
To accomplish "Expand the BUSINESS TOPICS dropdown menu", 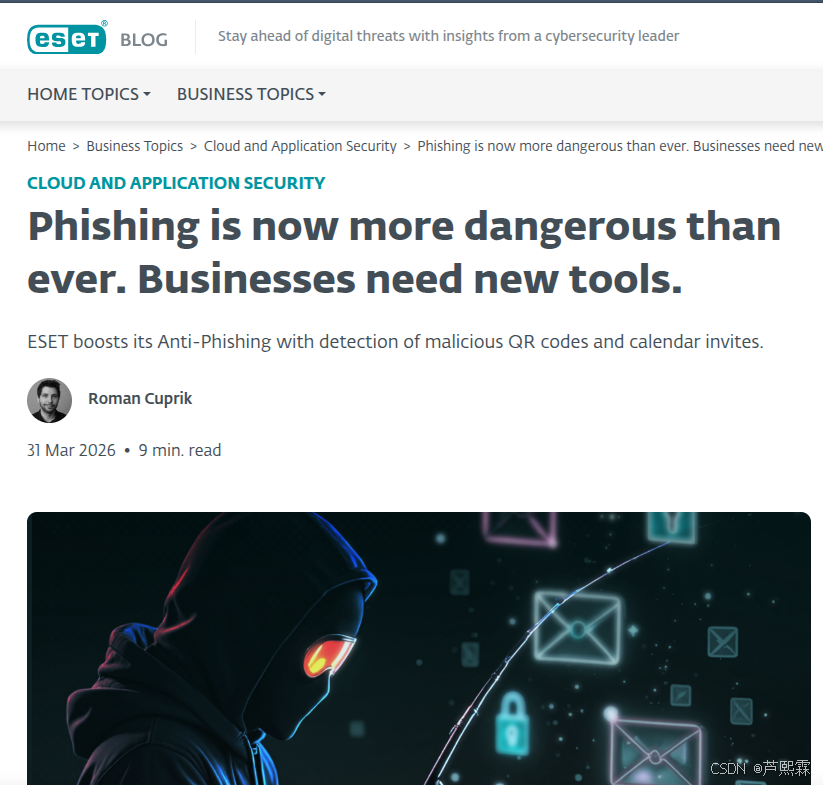I will (251, 94).
